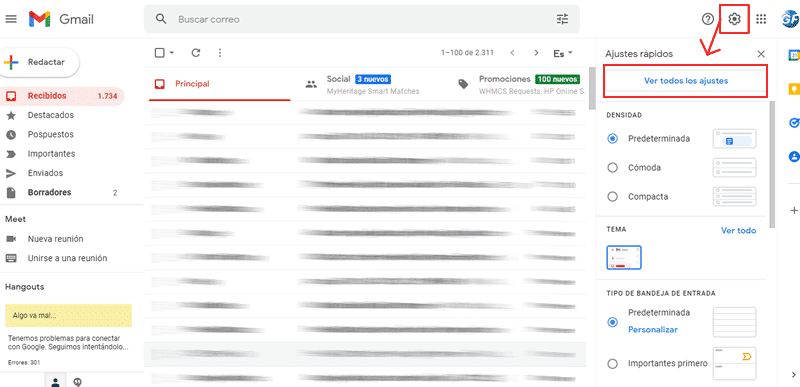
Task: Click the search magnifier icon
Action: [x=161, y=19]
